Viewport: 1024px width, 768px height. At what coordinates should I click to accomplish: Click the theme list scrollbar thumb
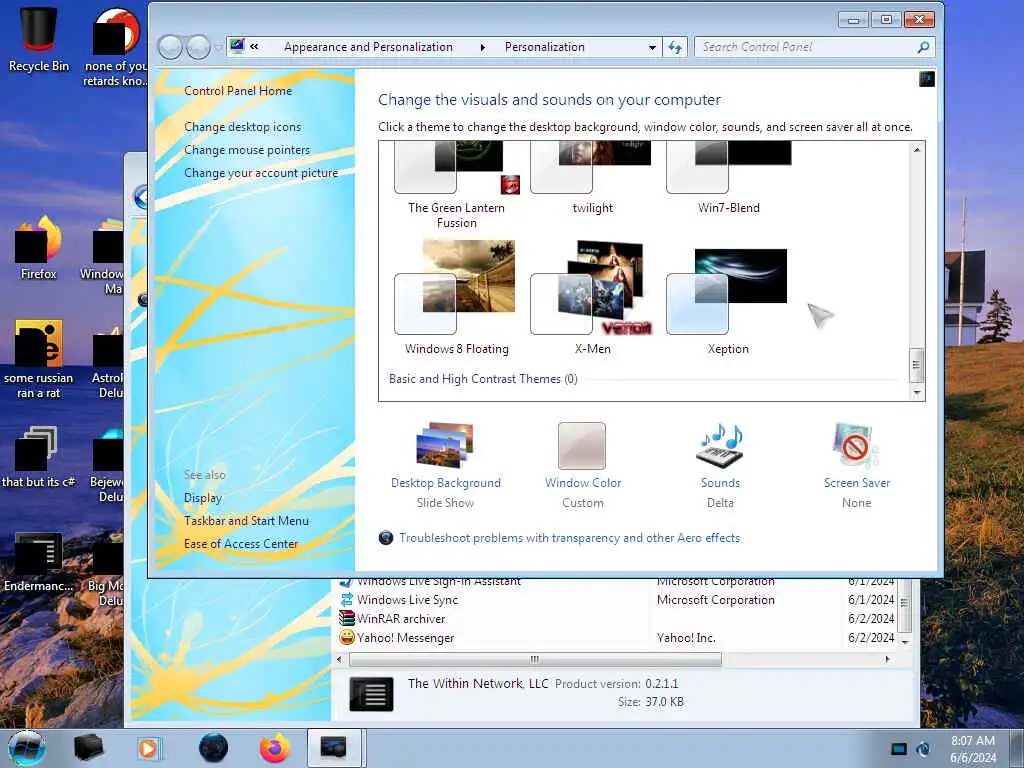click(917, 365)
